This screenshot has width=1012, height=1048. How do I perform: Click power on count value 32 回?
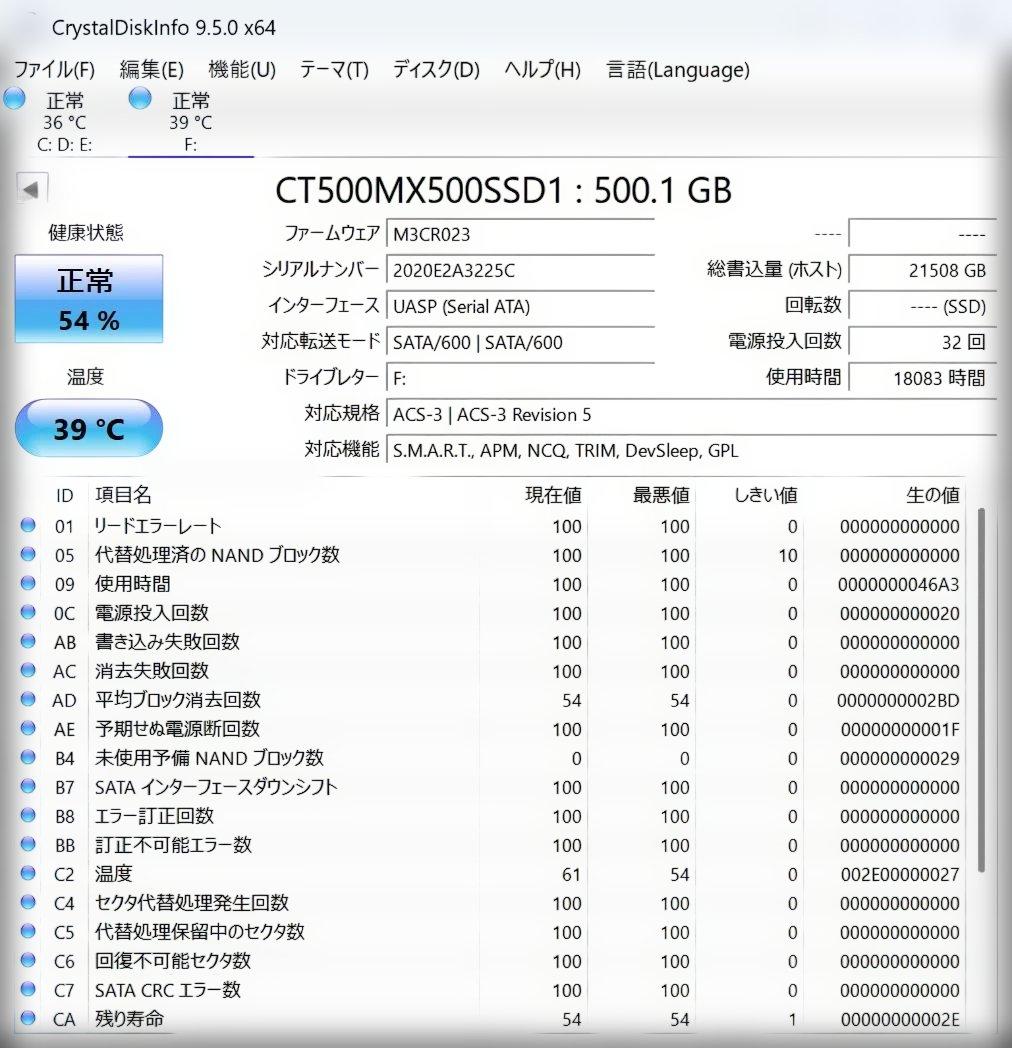(922, 343)
